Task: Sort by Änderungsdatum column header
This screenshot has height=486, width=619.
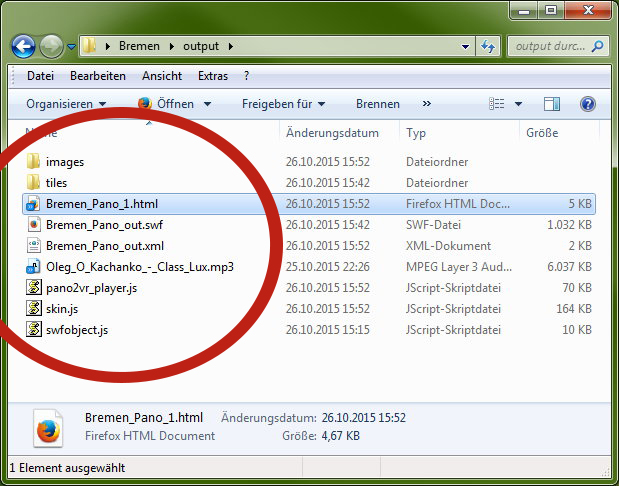Action: pos(332,133)
